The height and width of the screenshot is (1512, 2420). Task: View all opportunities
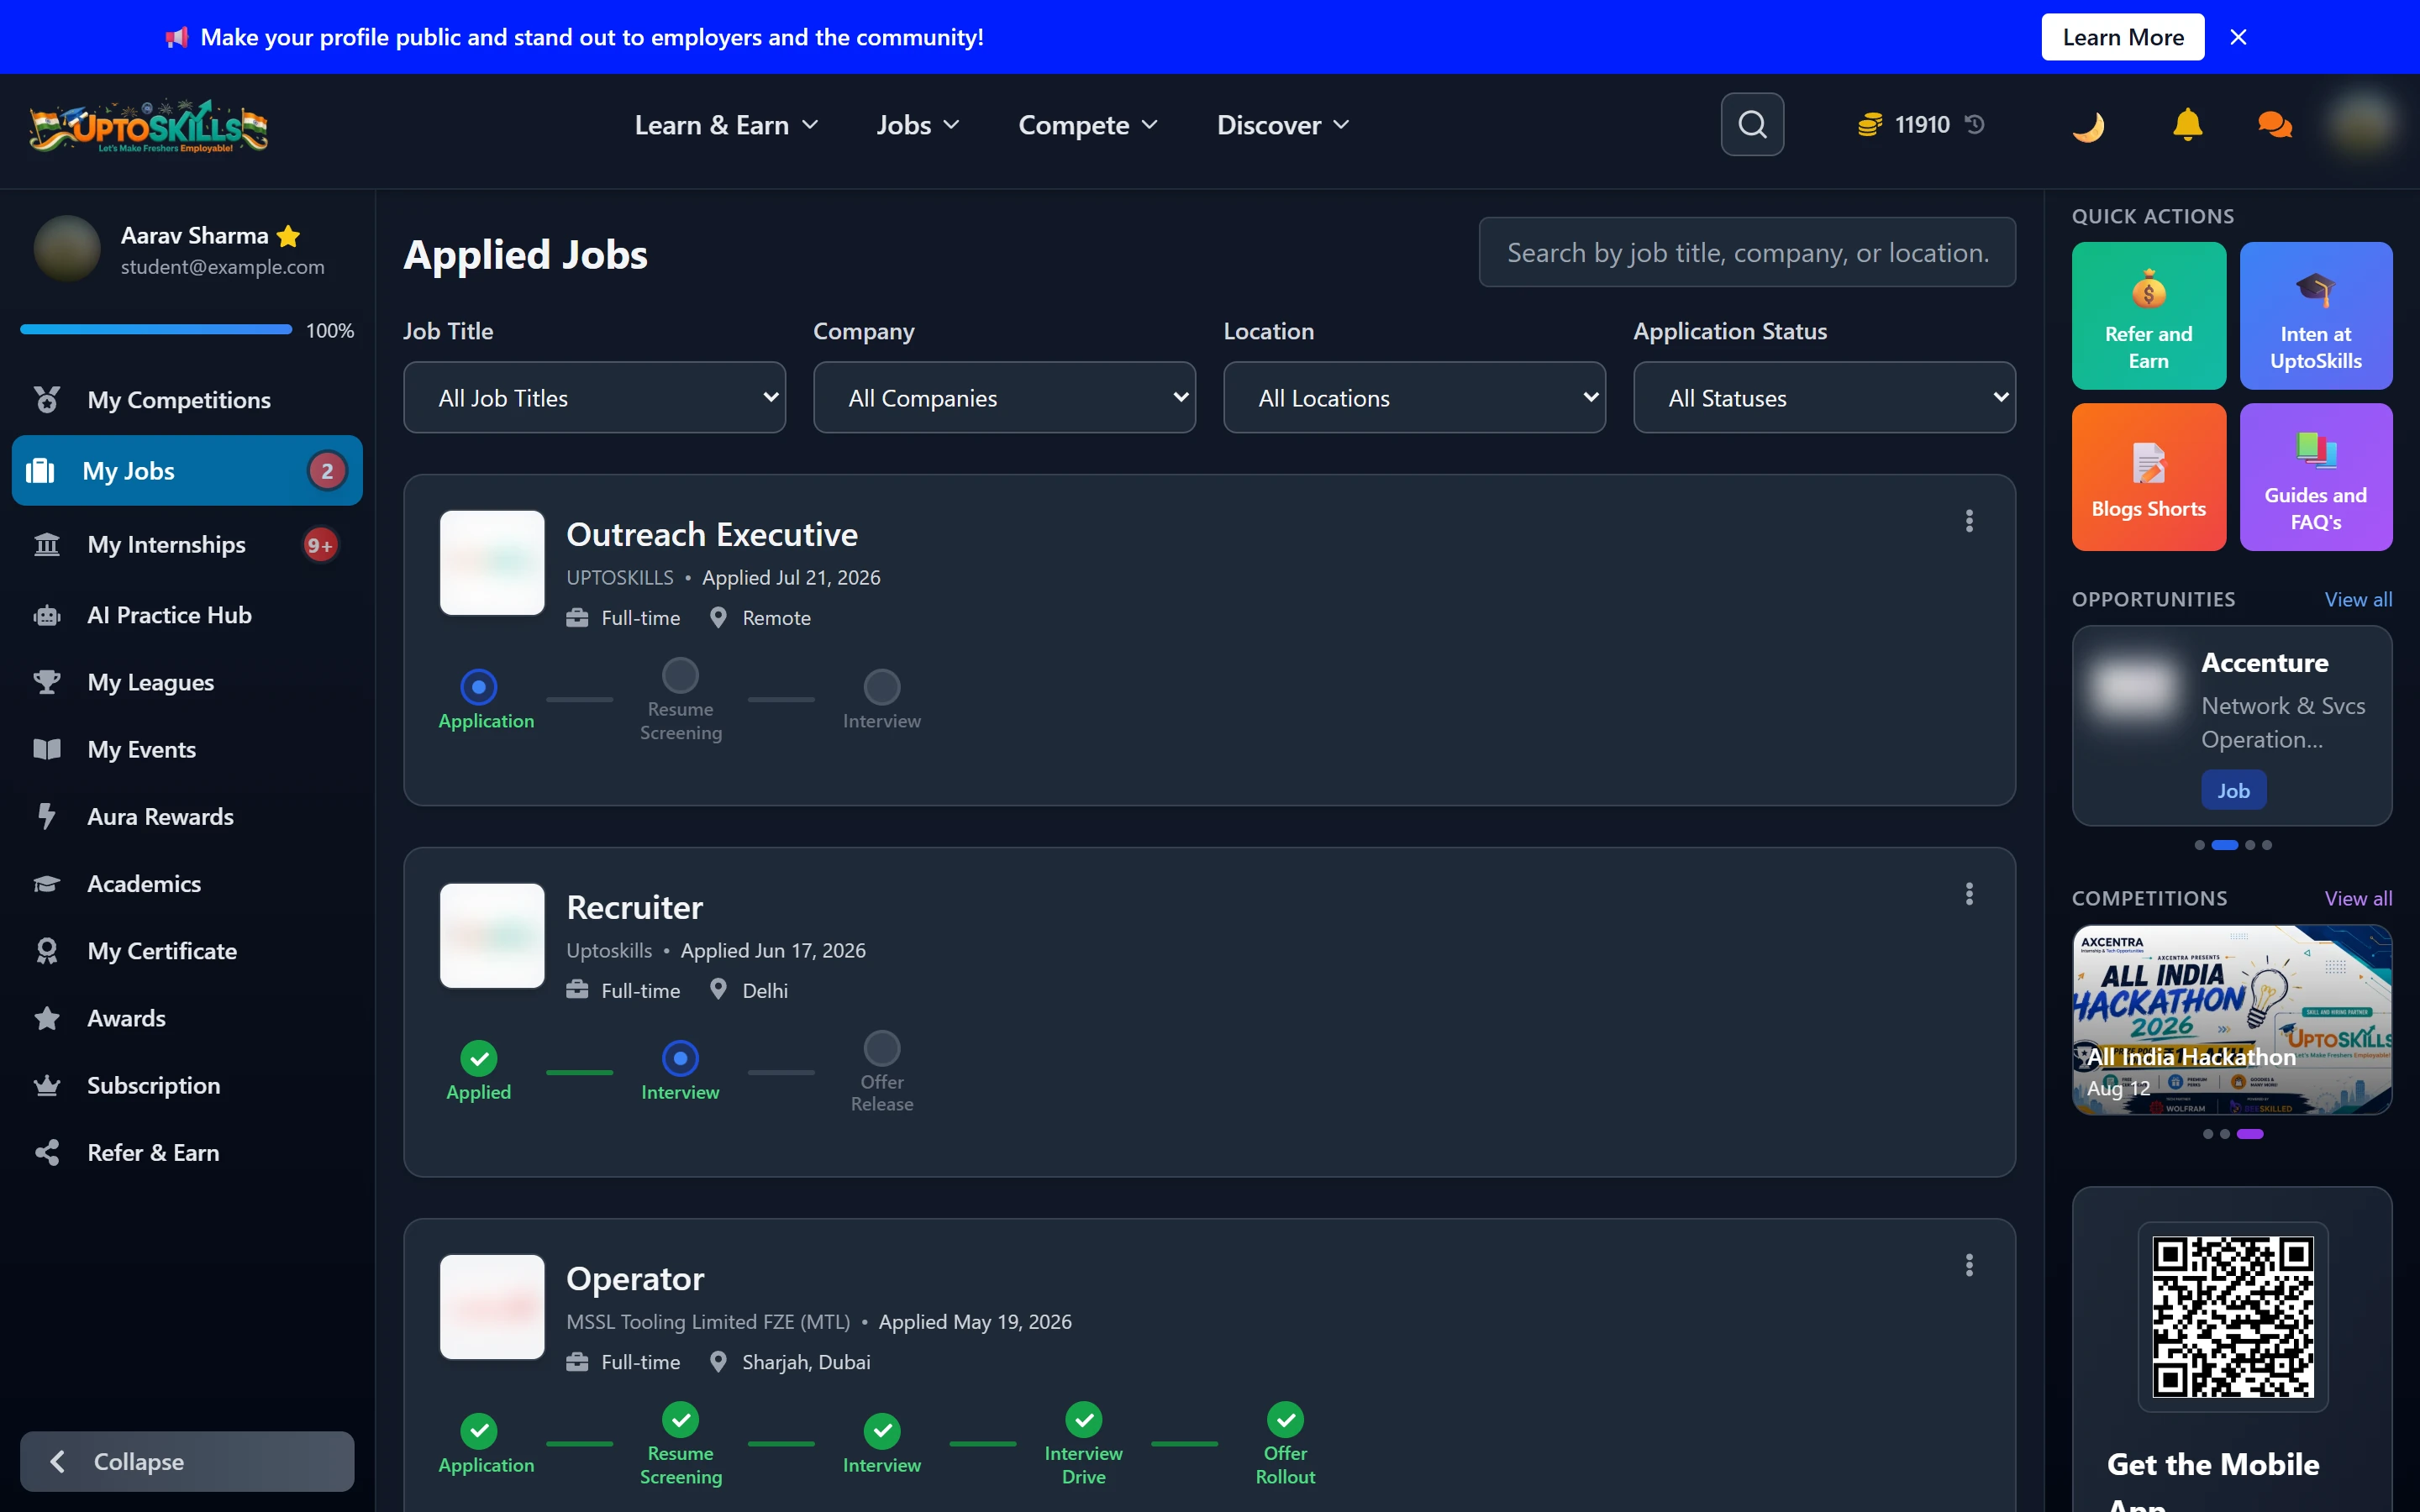pyautogui.click(x=2358, y=599)
